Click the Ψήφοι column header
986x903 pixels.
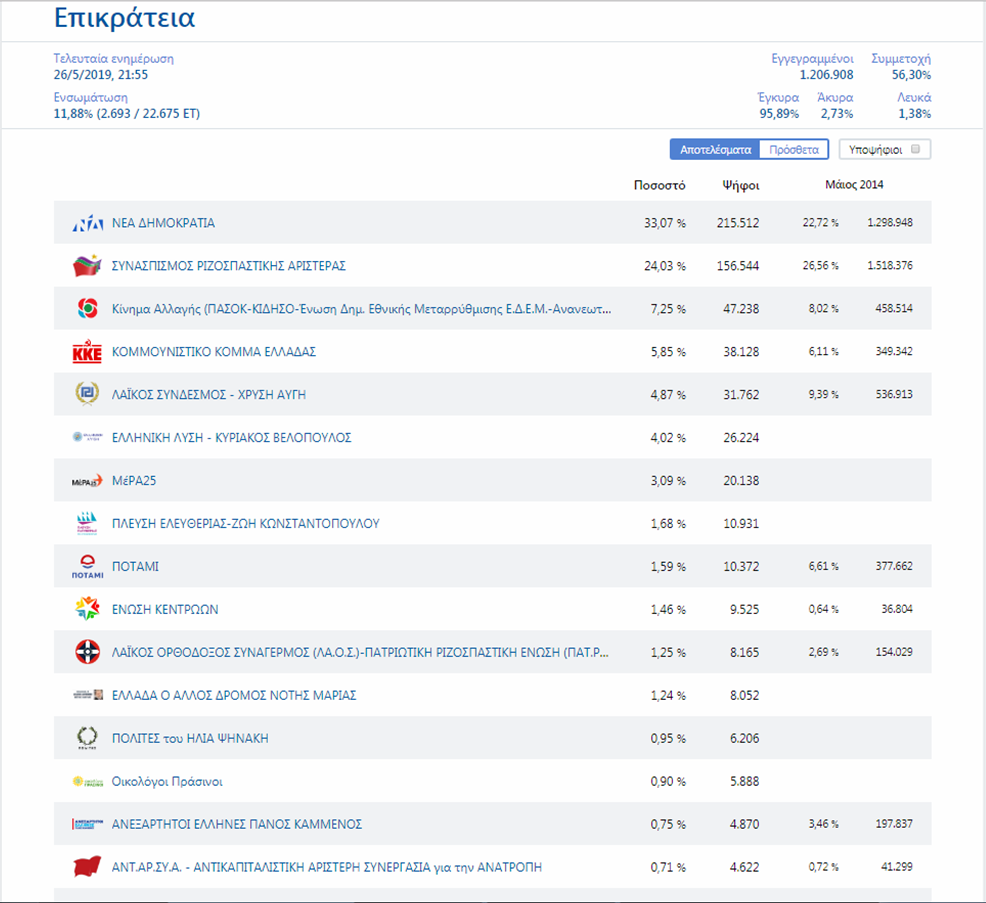pos(741,186)
